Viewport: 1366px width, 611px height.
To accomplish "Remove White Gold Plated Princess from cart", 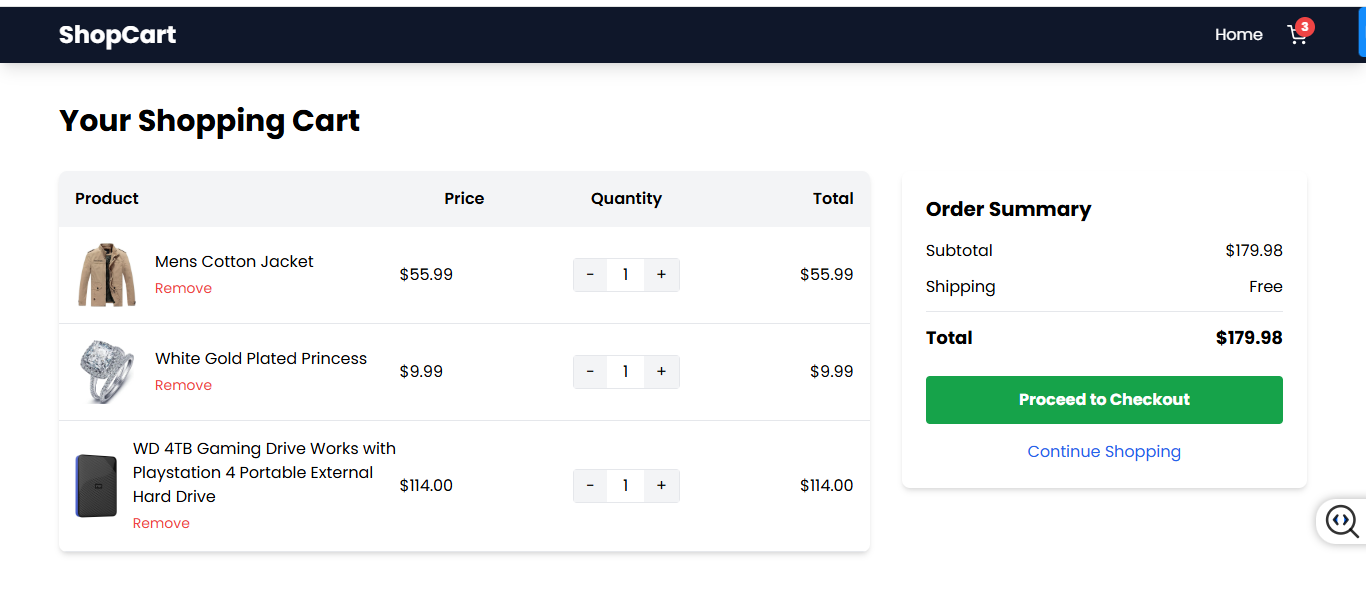I will (183, 386).
